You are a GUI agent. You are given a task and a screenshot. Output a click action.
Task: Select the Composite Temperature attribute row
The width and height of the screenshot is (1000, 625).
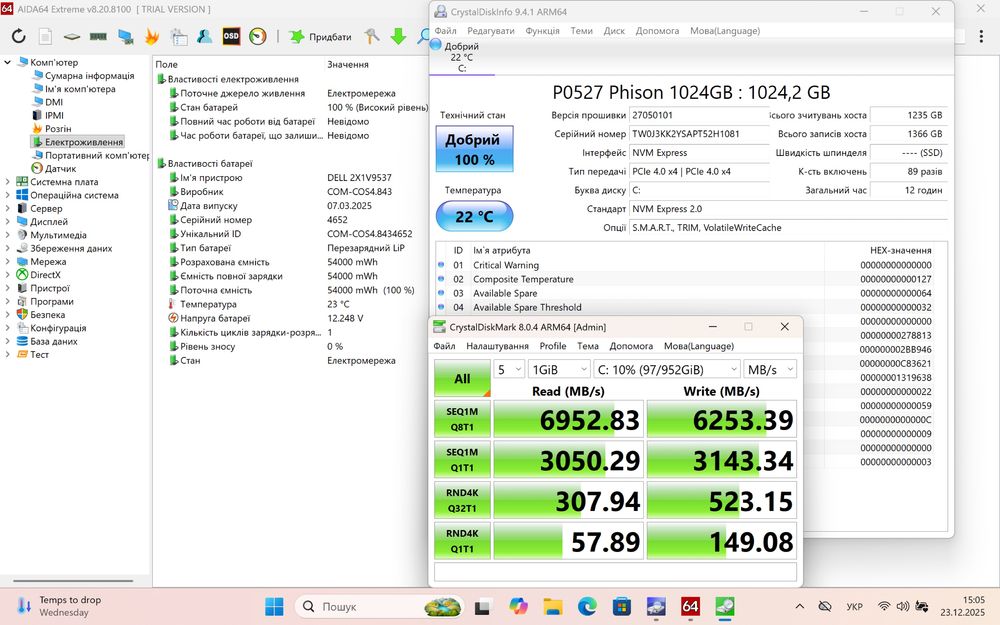[x=686, y=279]
